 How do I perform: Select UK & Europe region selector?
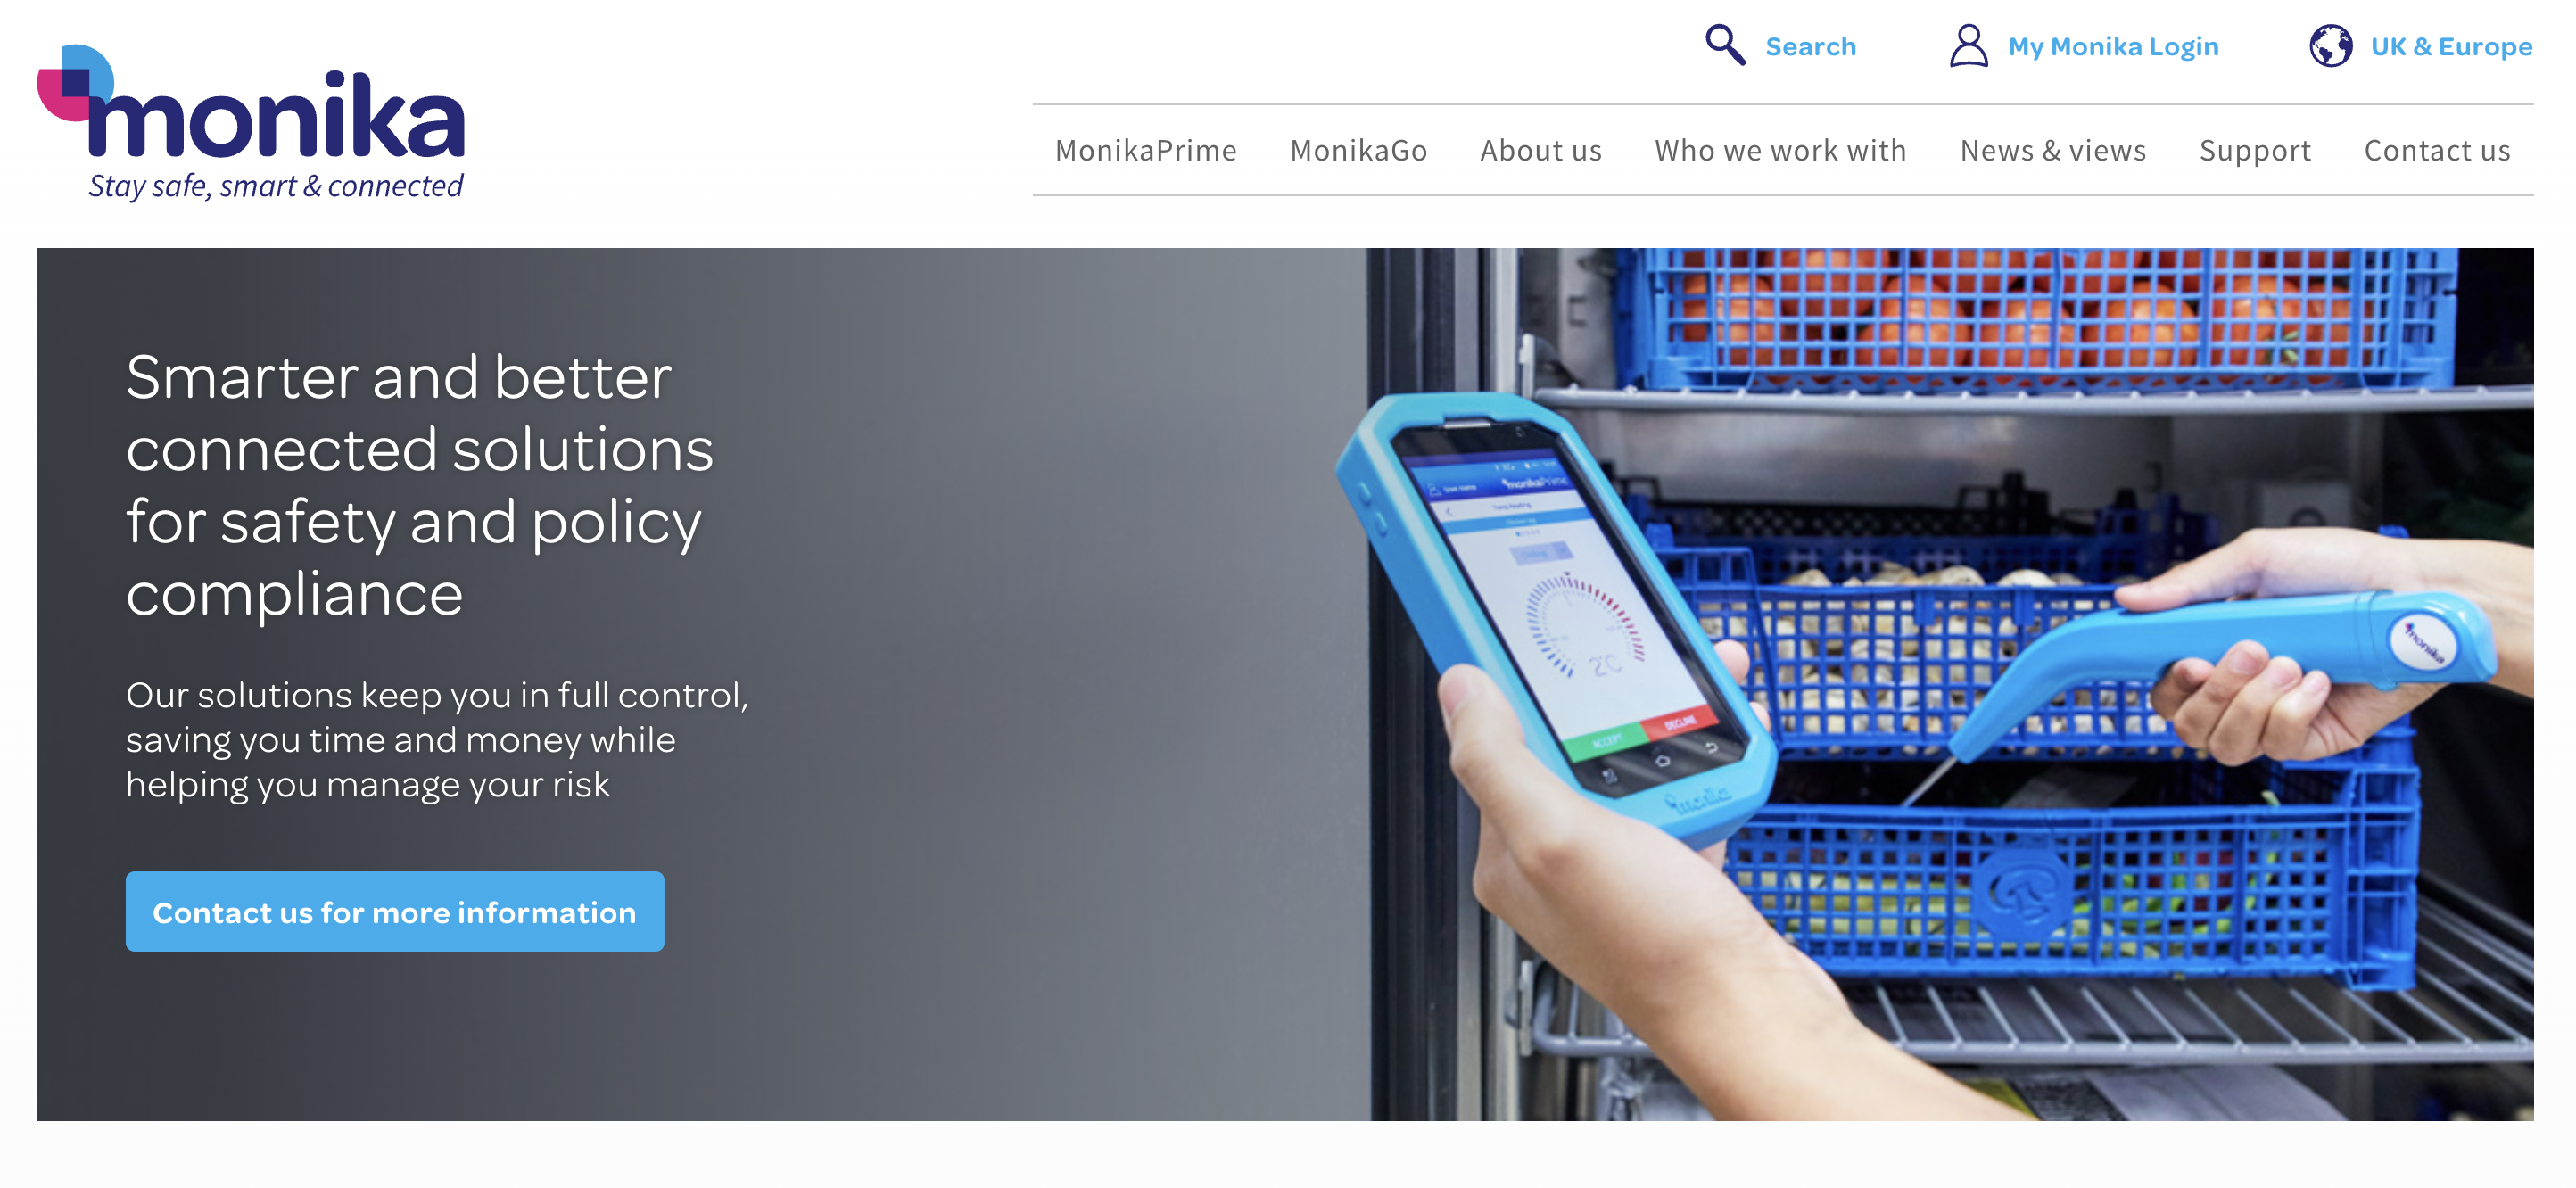point(2451,47)
